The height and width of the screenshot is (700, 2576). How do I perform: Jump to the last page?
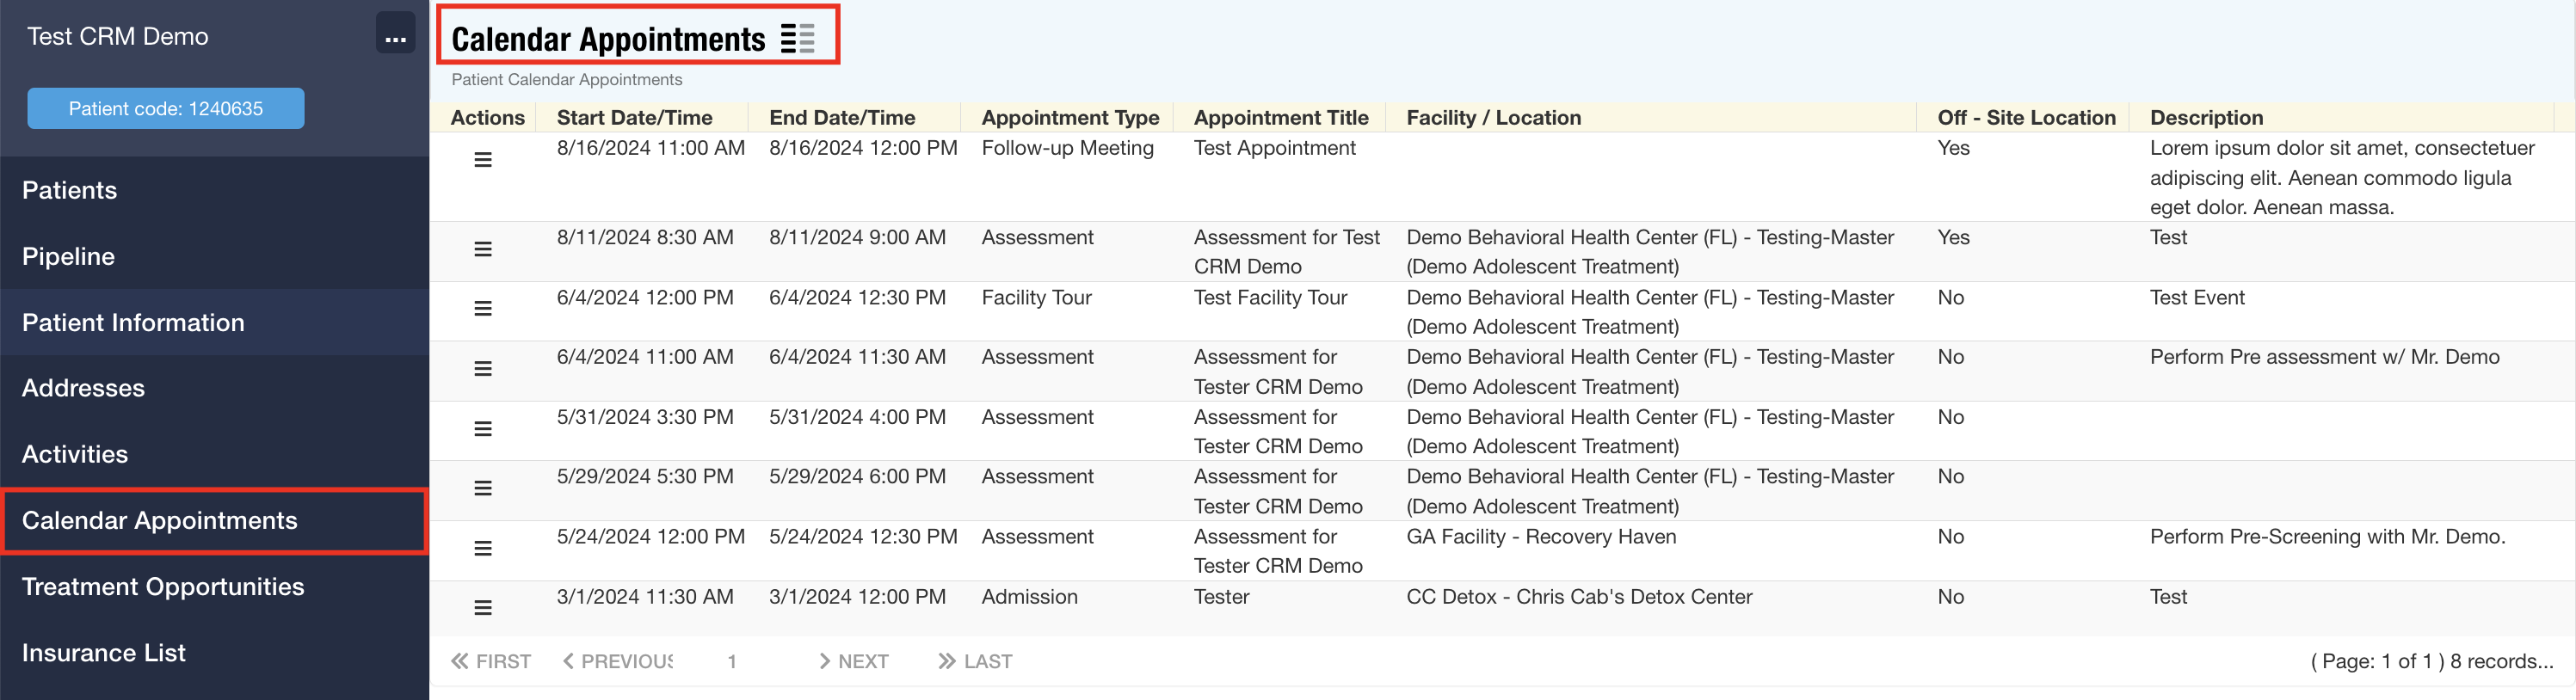pos(975,661)
